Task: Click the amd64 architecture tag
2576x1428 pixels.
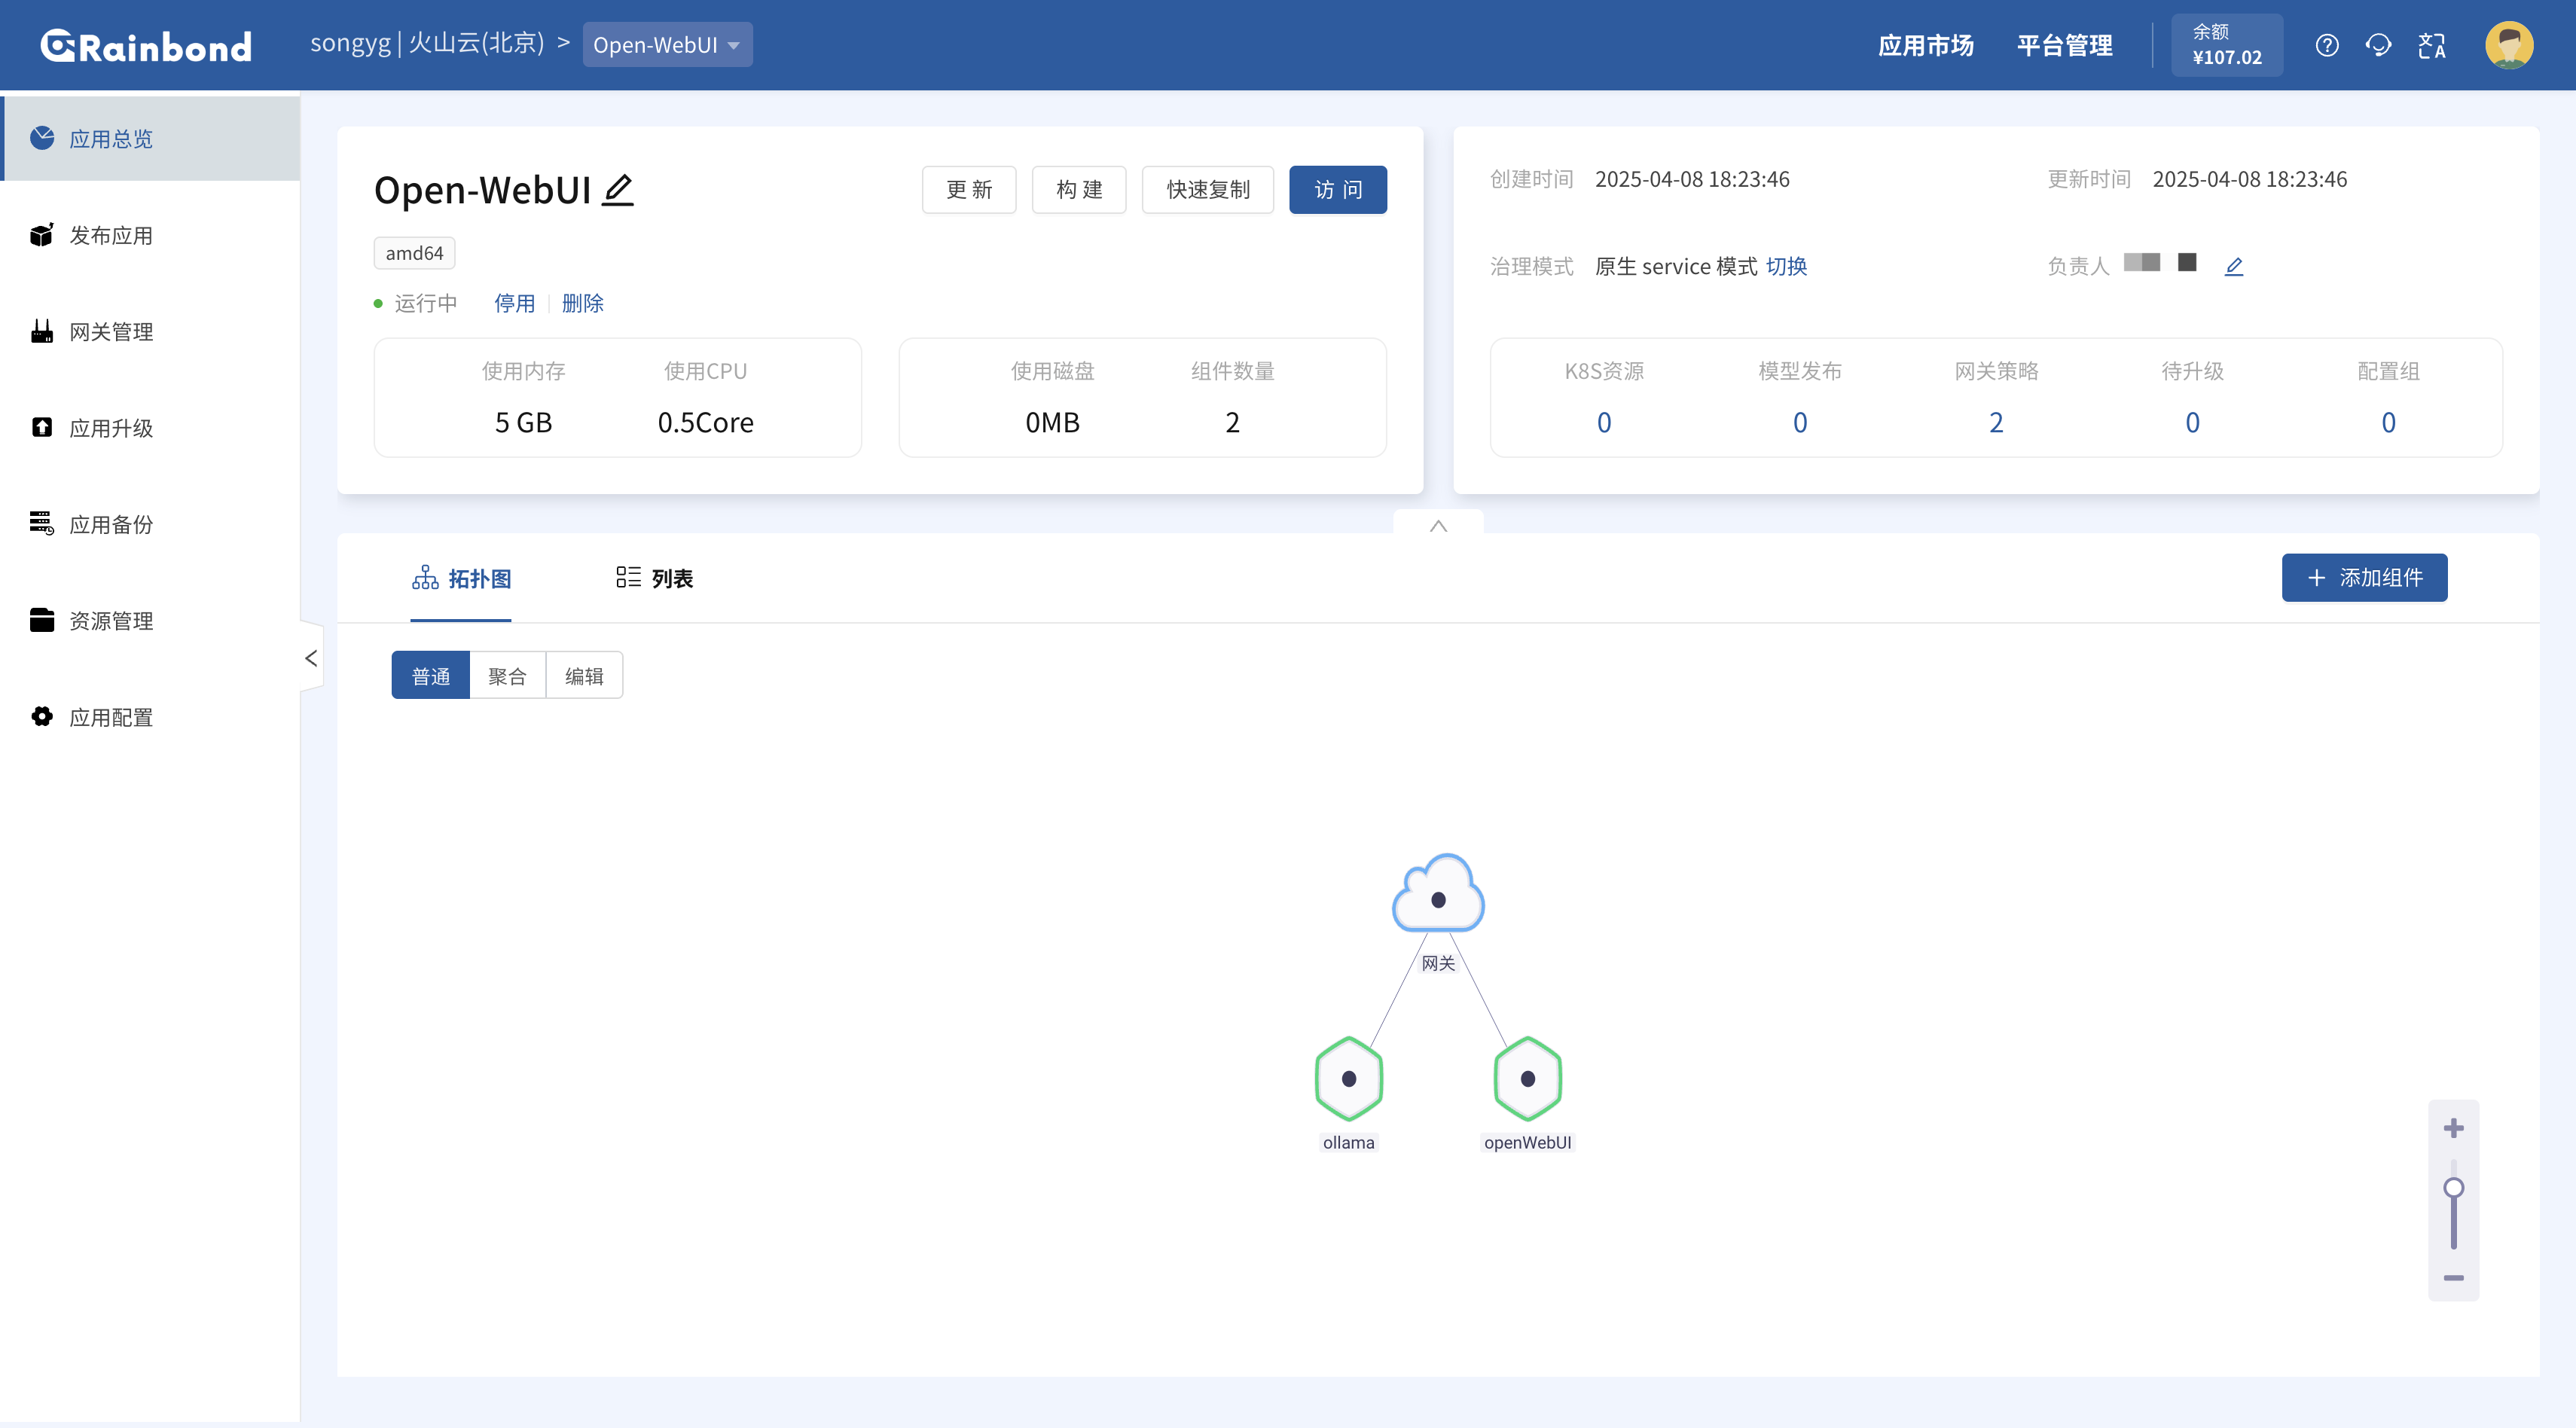Action: 414,253
